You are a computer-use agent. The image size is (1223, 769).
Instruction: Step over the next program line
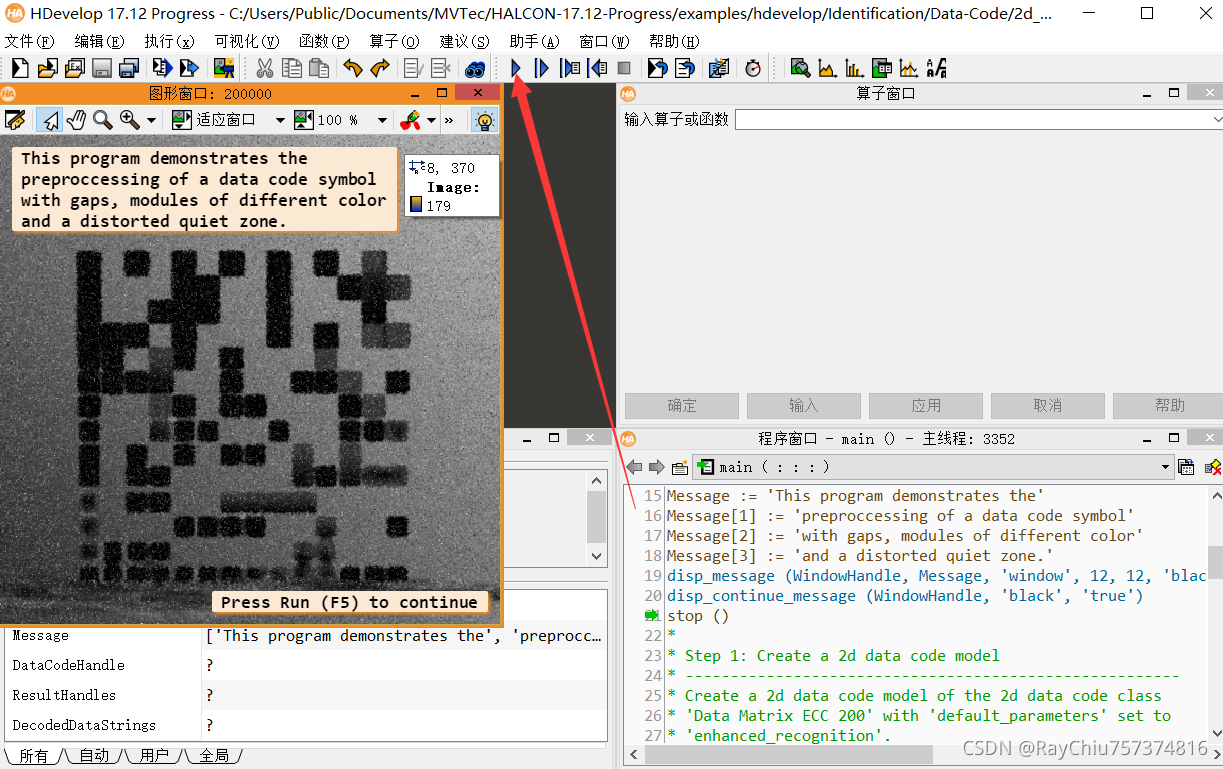[542, 68]
